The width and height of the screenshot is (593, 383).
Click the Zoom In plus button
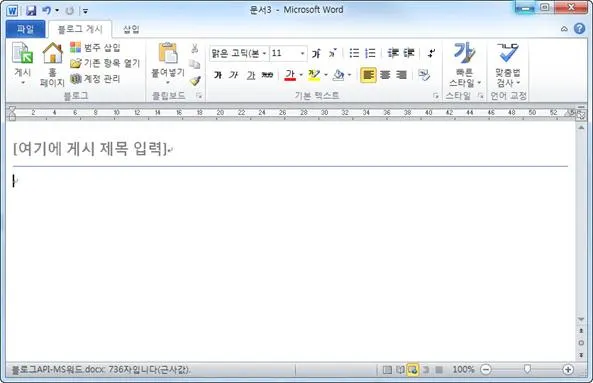568,369
